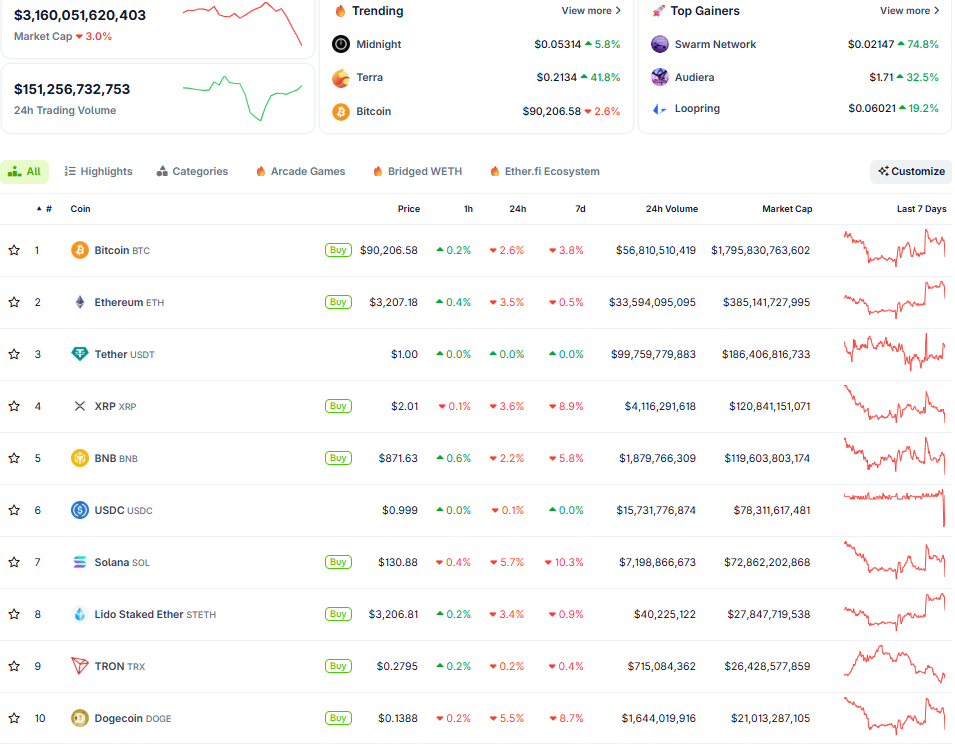Click the Dogecoin coin icon
The width and height of the screenshot is (955, 745).
(79, 718)
